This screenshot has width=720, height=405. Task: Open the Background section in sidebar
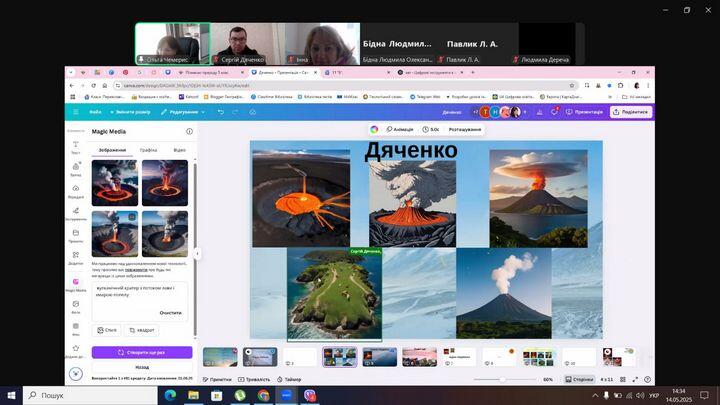point(76,329)
